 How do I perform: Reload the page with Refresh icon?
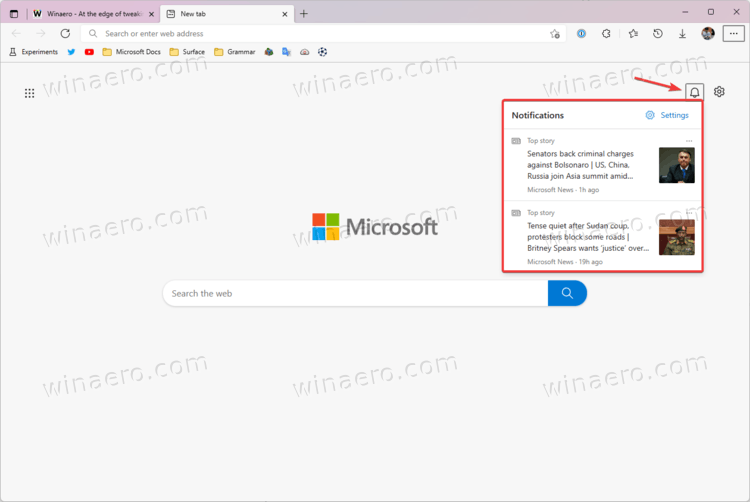pyautogui.click(x=65, y=33)
